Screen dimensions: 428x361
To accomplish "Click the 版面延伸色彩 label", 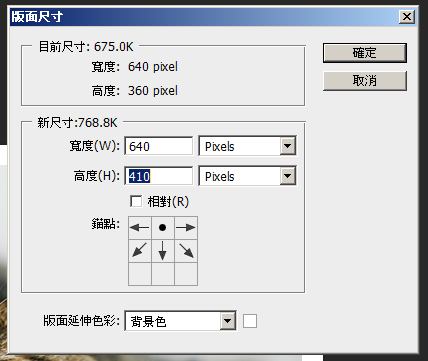I will tap(81, 321).
